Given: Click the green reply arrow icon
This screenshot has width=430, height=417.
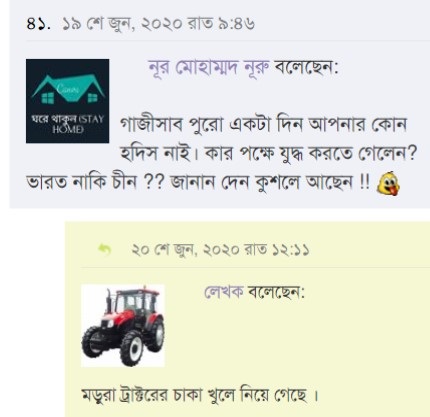Looking at the screenshot, I should [105, 249].
